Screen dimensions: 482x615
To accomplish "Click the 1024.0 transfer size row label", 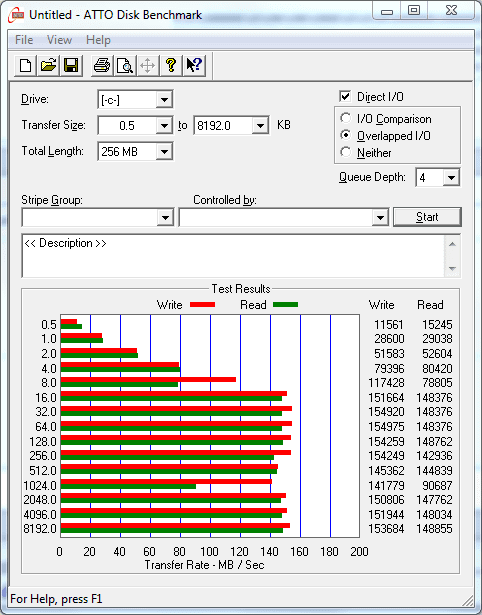I will tap(40, 486).
